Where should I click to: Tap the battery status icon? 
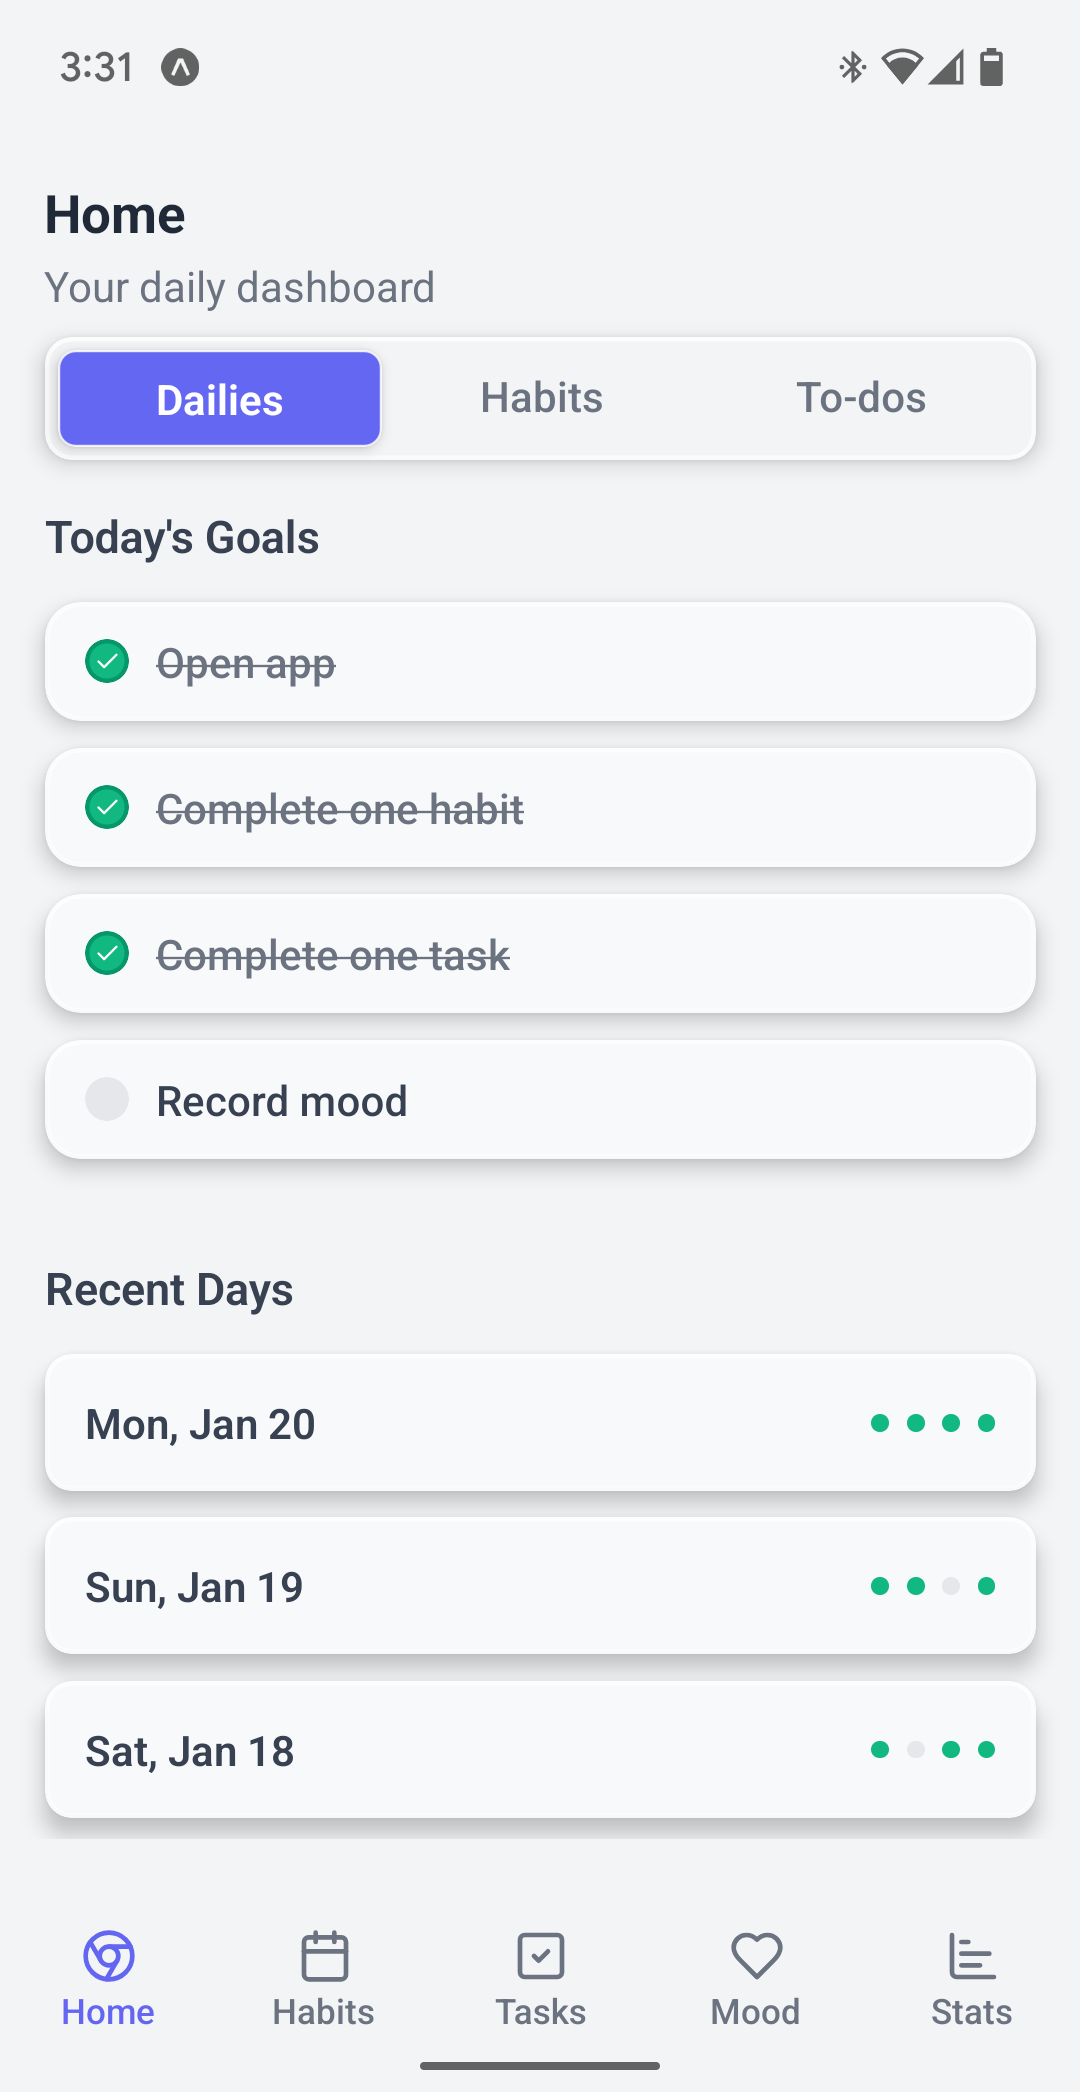[991, 67]
